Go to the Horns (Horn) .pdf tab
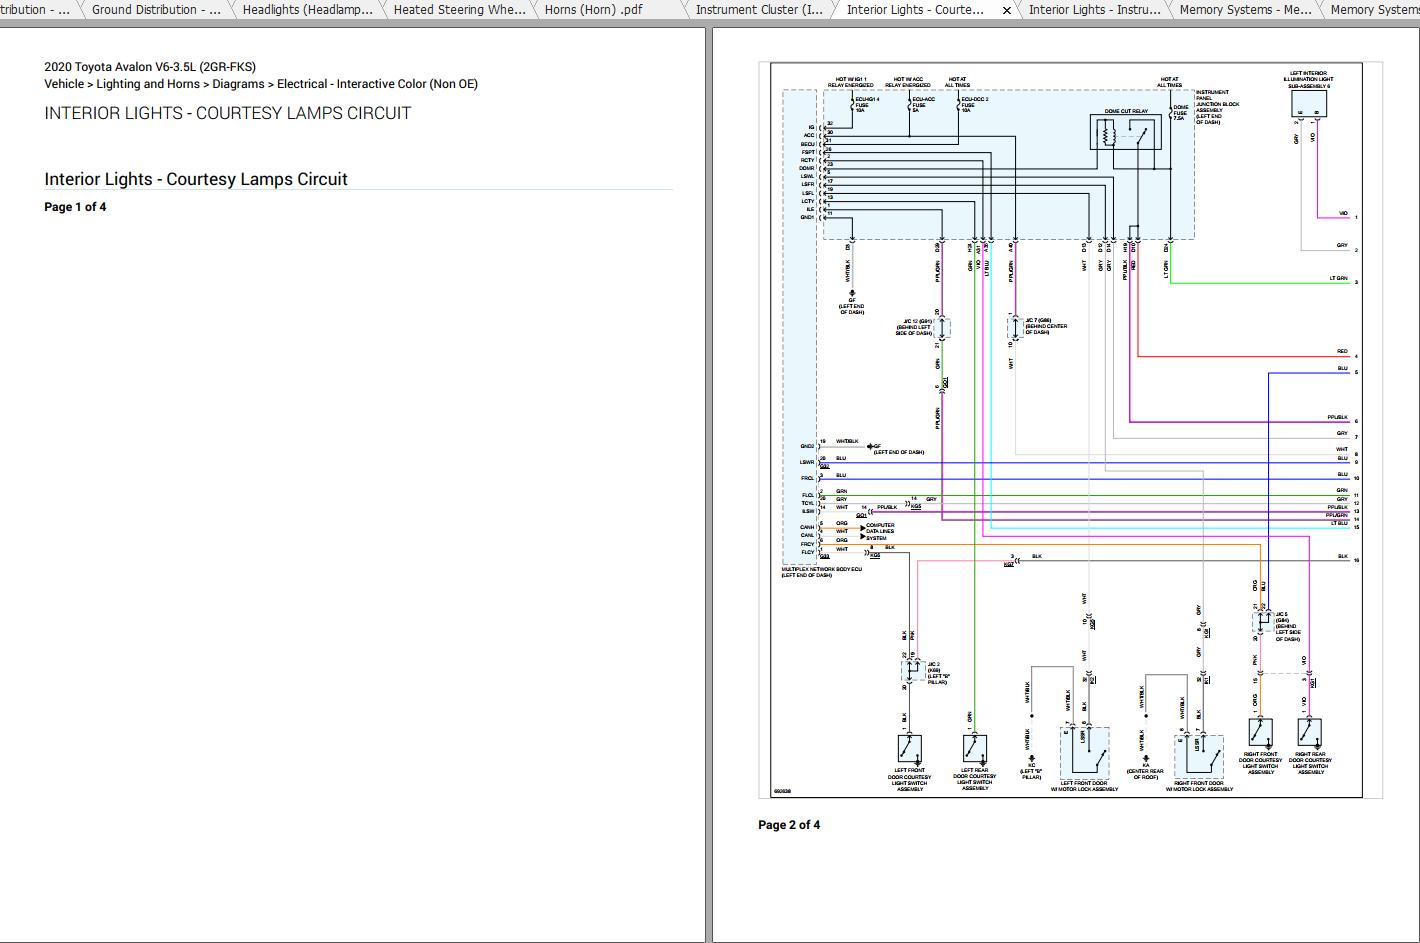Image resolution: width=1420 pixels, height=943 pixels. [x=593, y=10]
